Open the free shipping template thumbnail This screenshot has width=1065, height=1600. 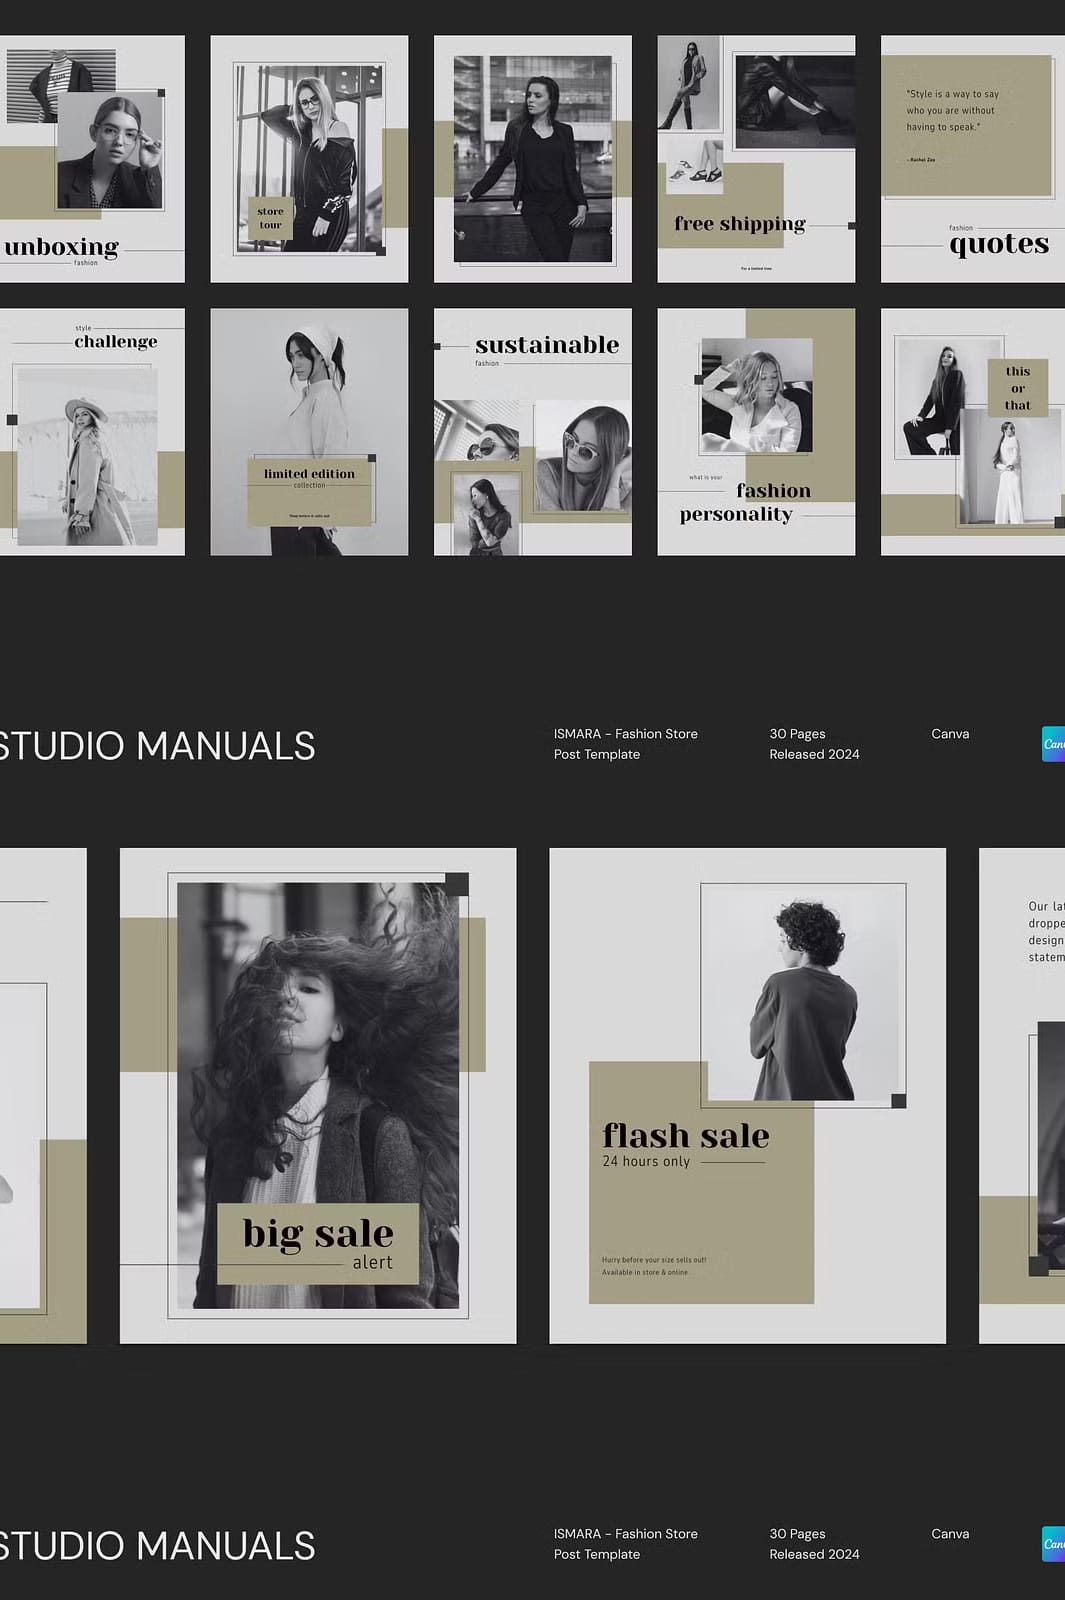pyautogui.click(x=756, y=159)
